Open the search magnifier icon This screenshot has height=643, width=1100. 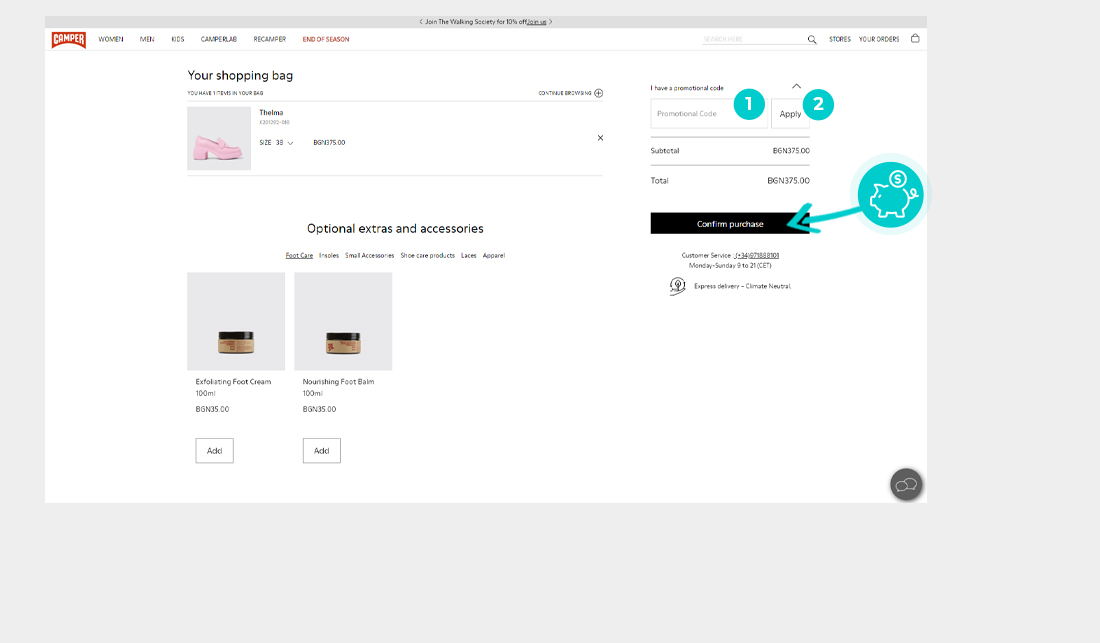click(x=812, y=39)
